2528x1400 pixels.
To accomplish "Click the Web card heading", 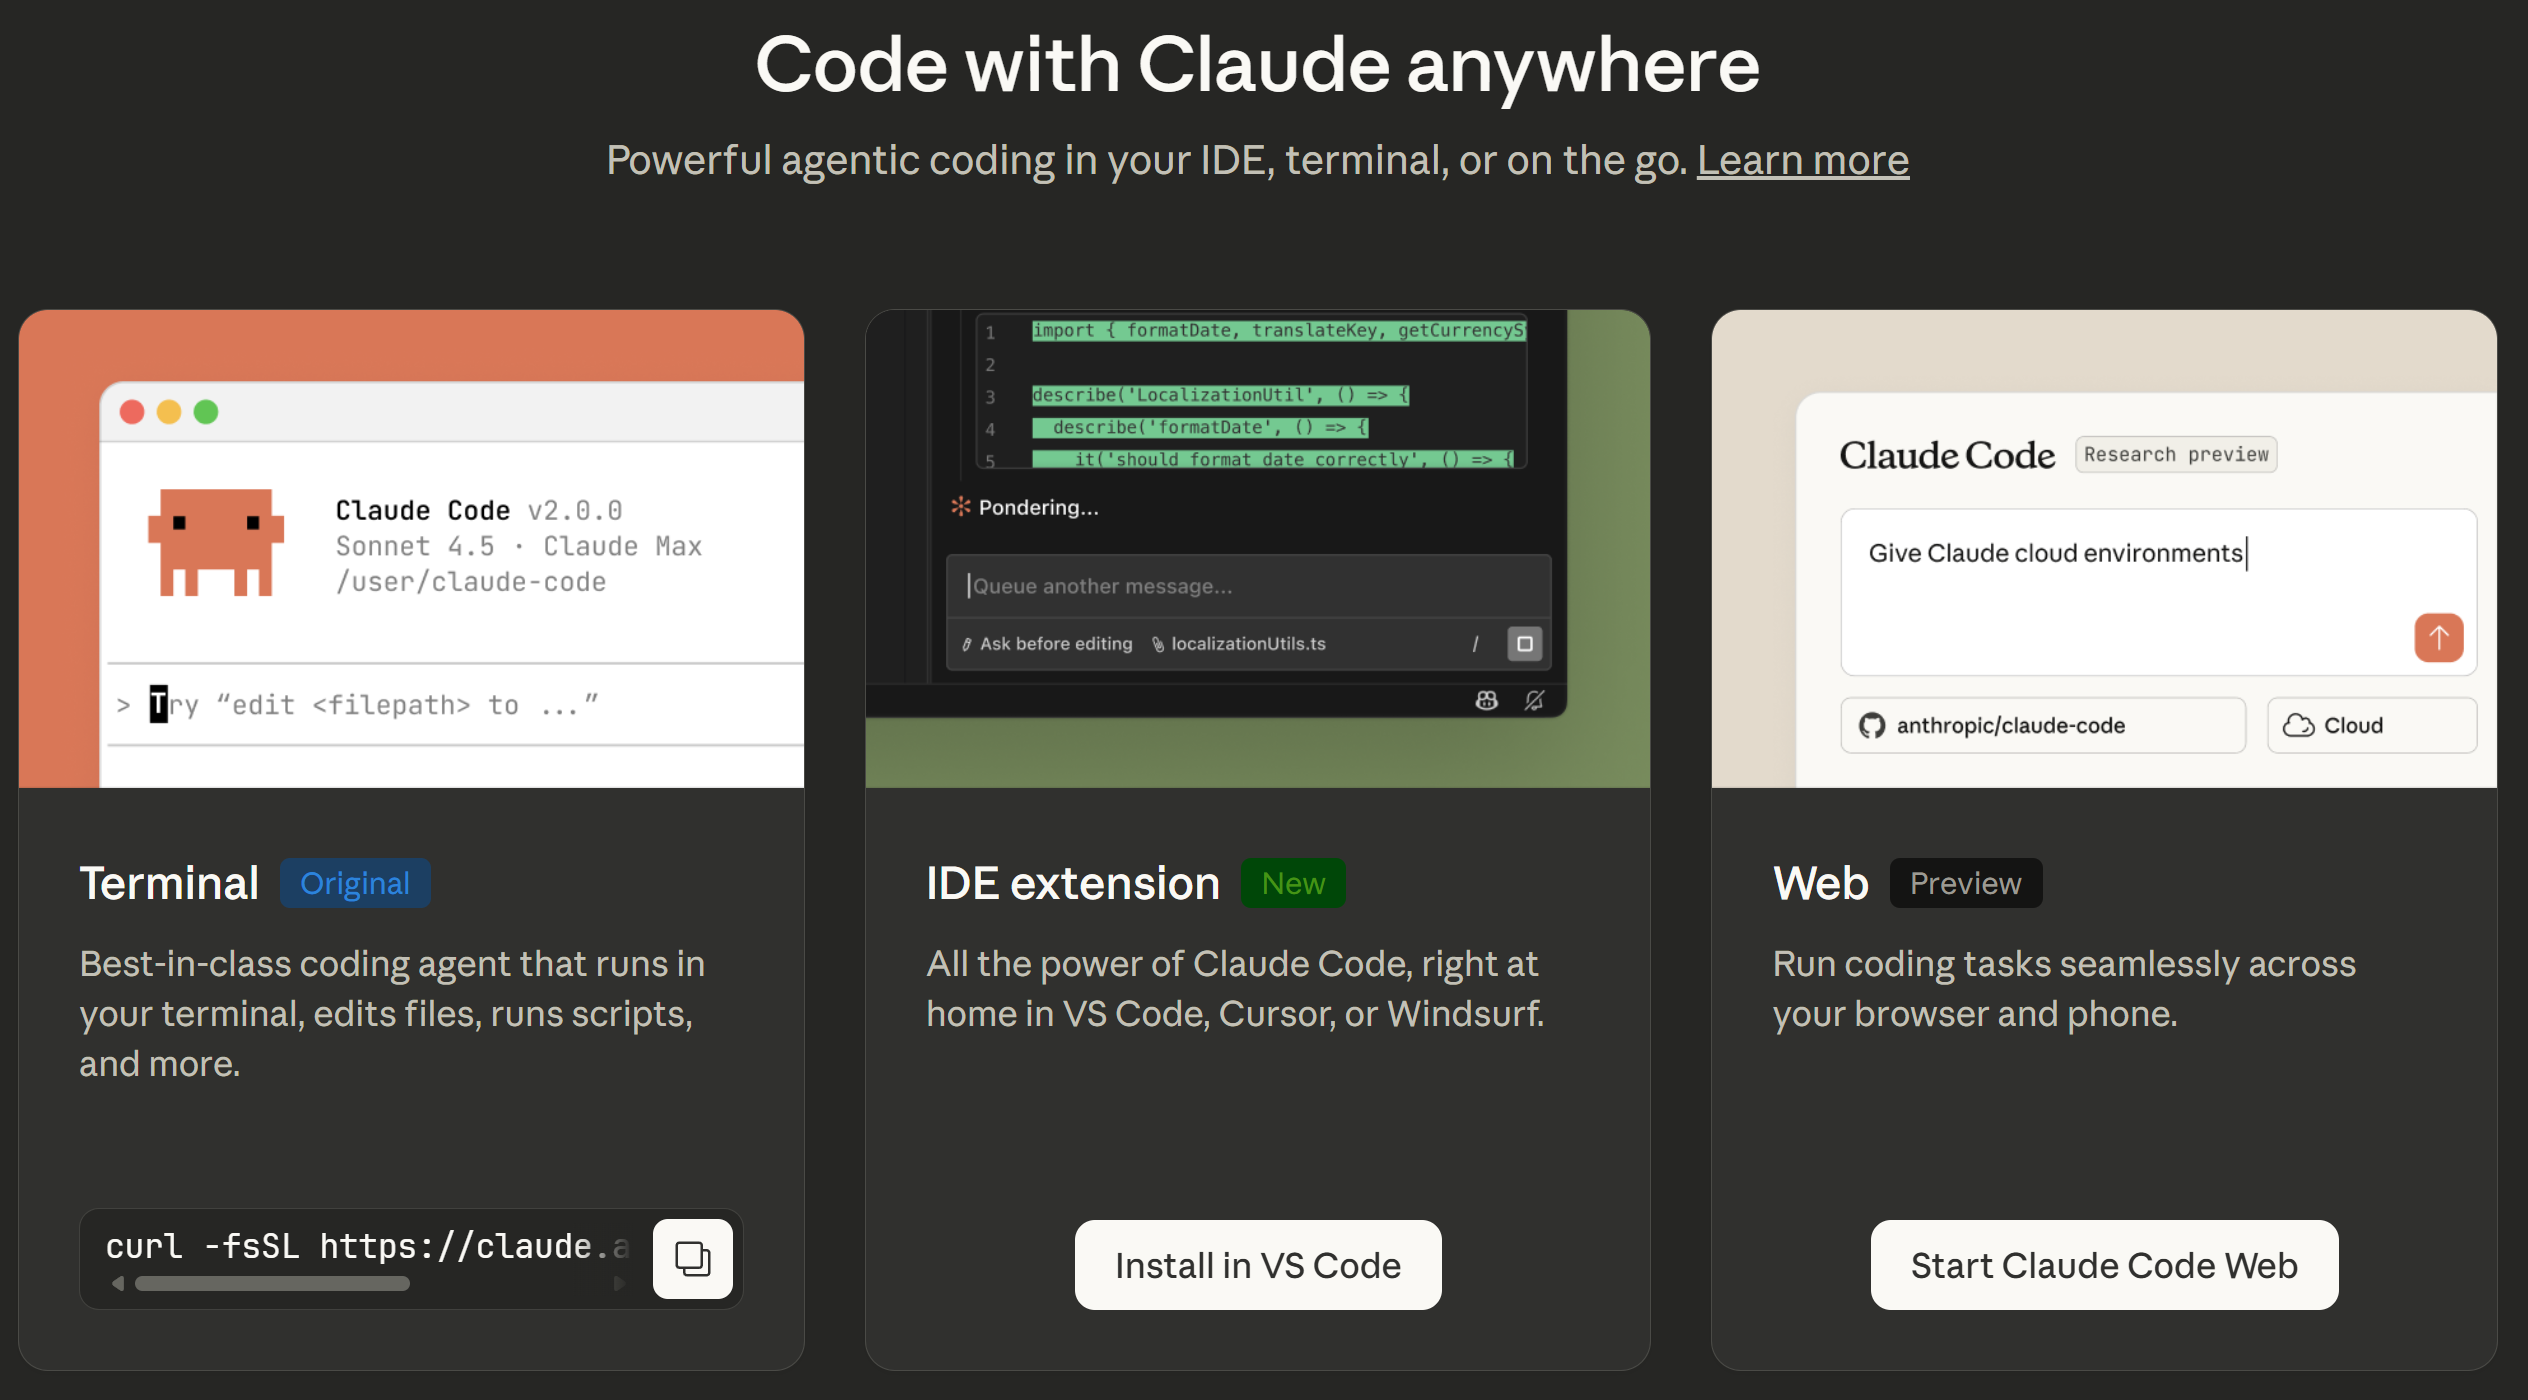I will (x=1821, y=883).
